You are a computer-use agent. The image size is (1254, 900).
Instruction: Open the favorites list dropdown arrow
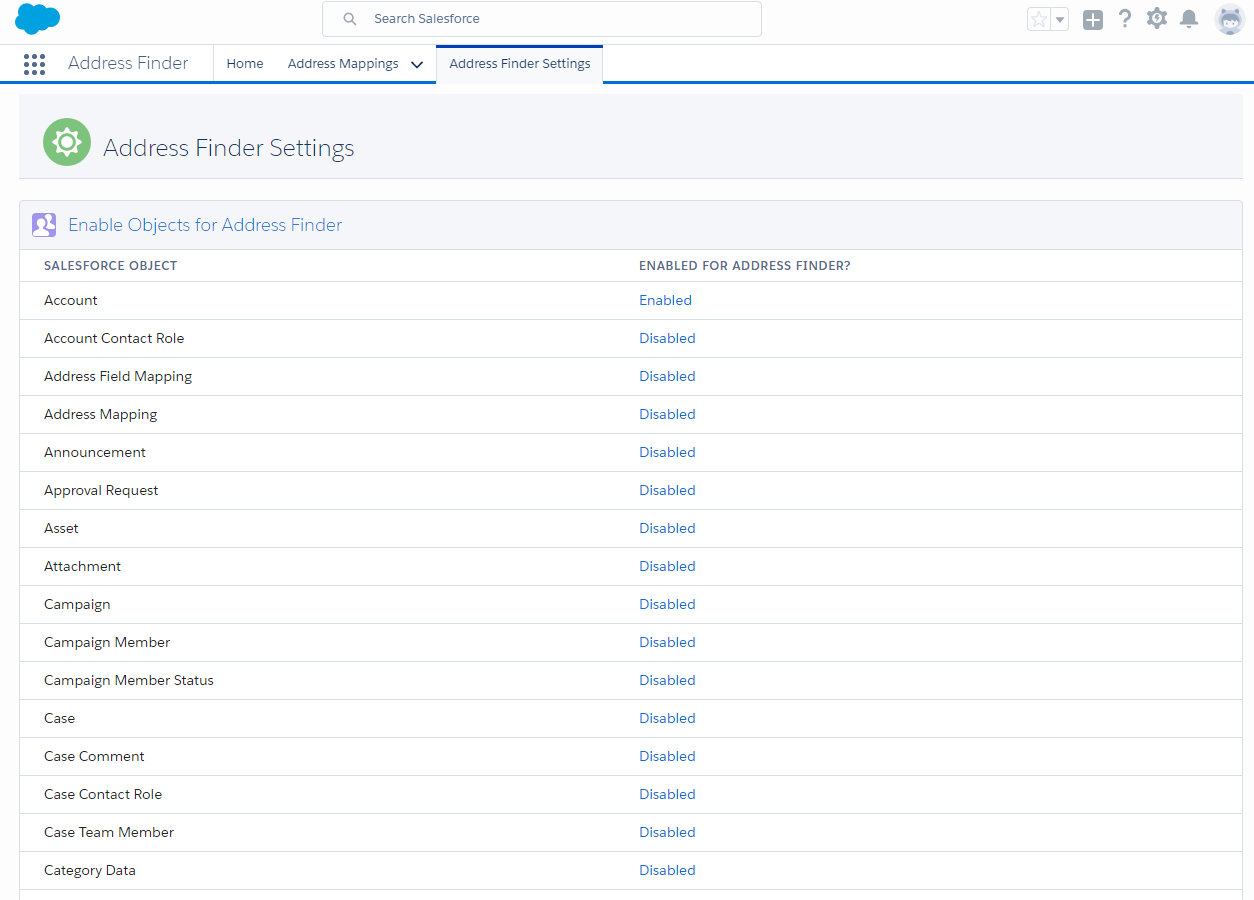point(1059,18)
